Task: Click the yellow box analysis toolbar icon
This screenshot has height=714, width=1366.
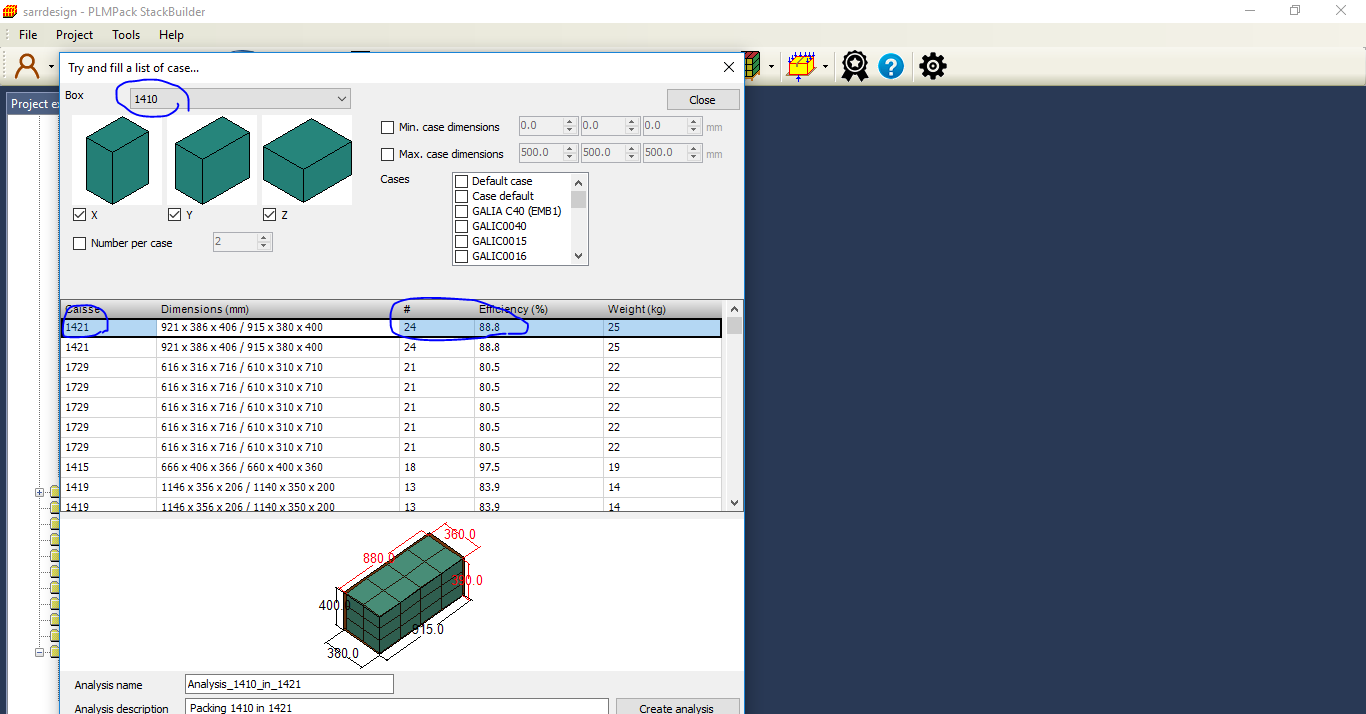Action: pos(800,66)
